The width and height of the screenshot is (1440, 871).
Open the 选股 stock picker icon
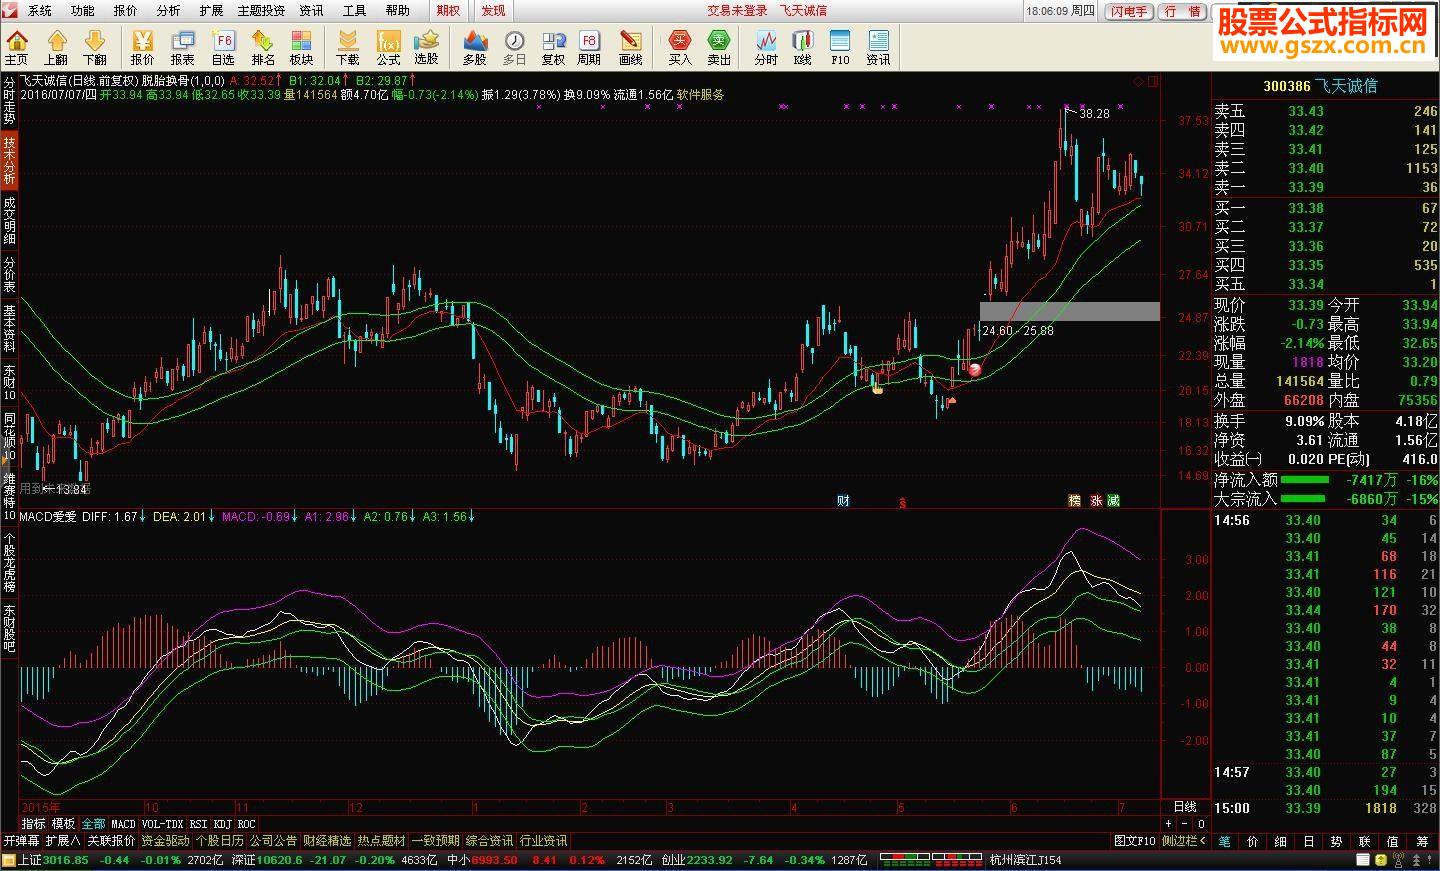427,47
